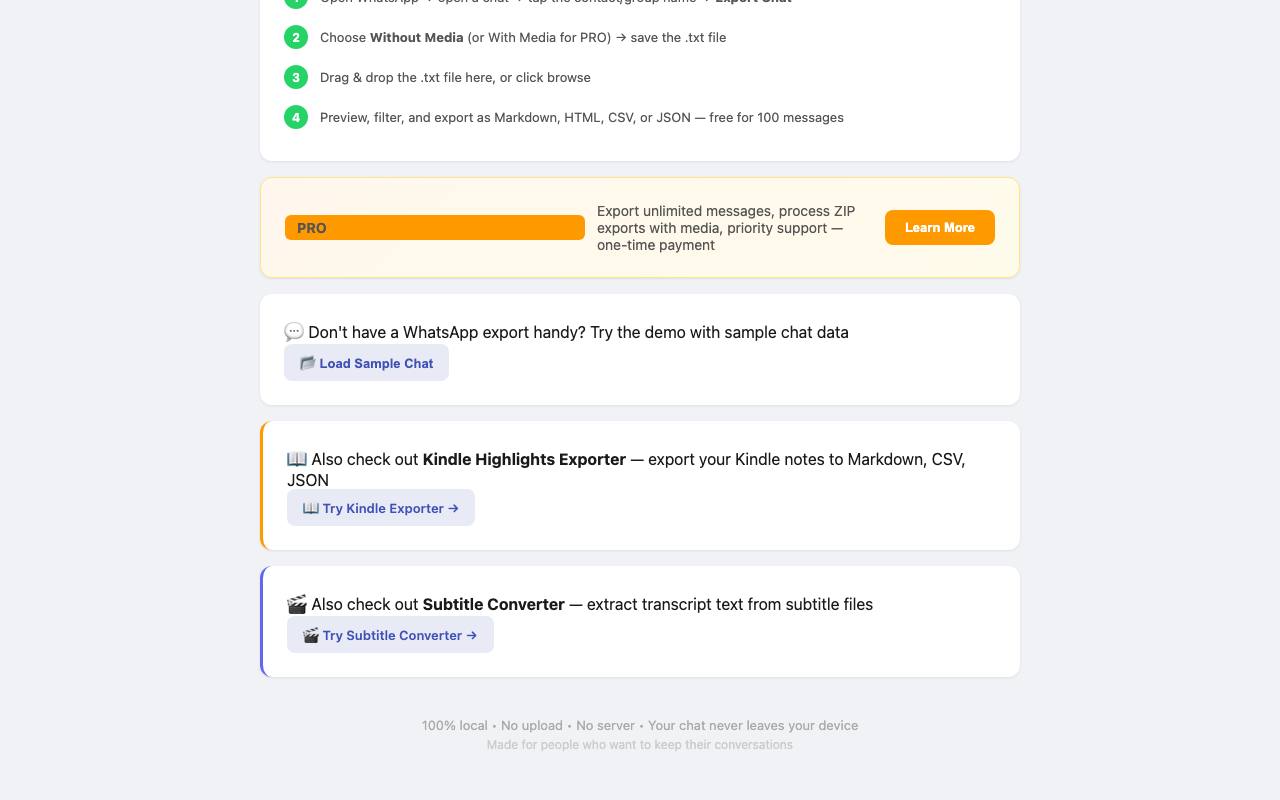Click the Kindle Highlights Exporter bold text

[x=524, y=459]
